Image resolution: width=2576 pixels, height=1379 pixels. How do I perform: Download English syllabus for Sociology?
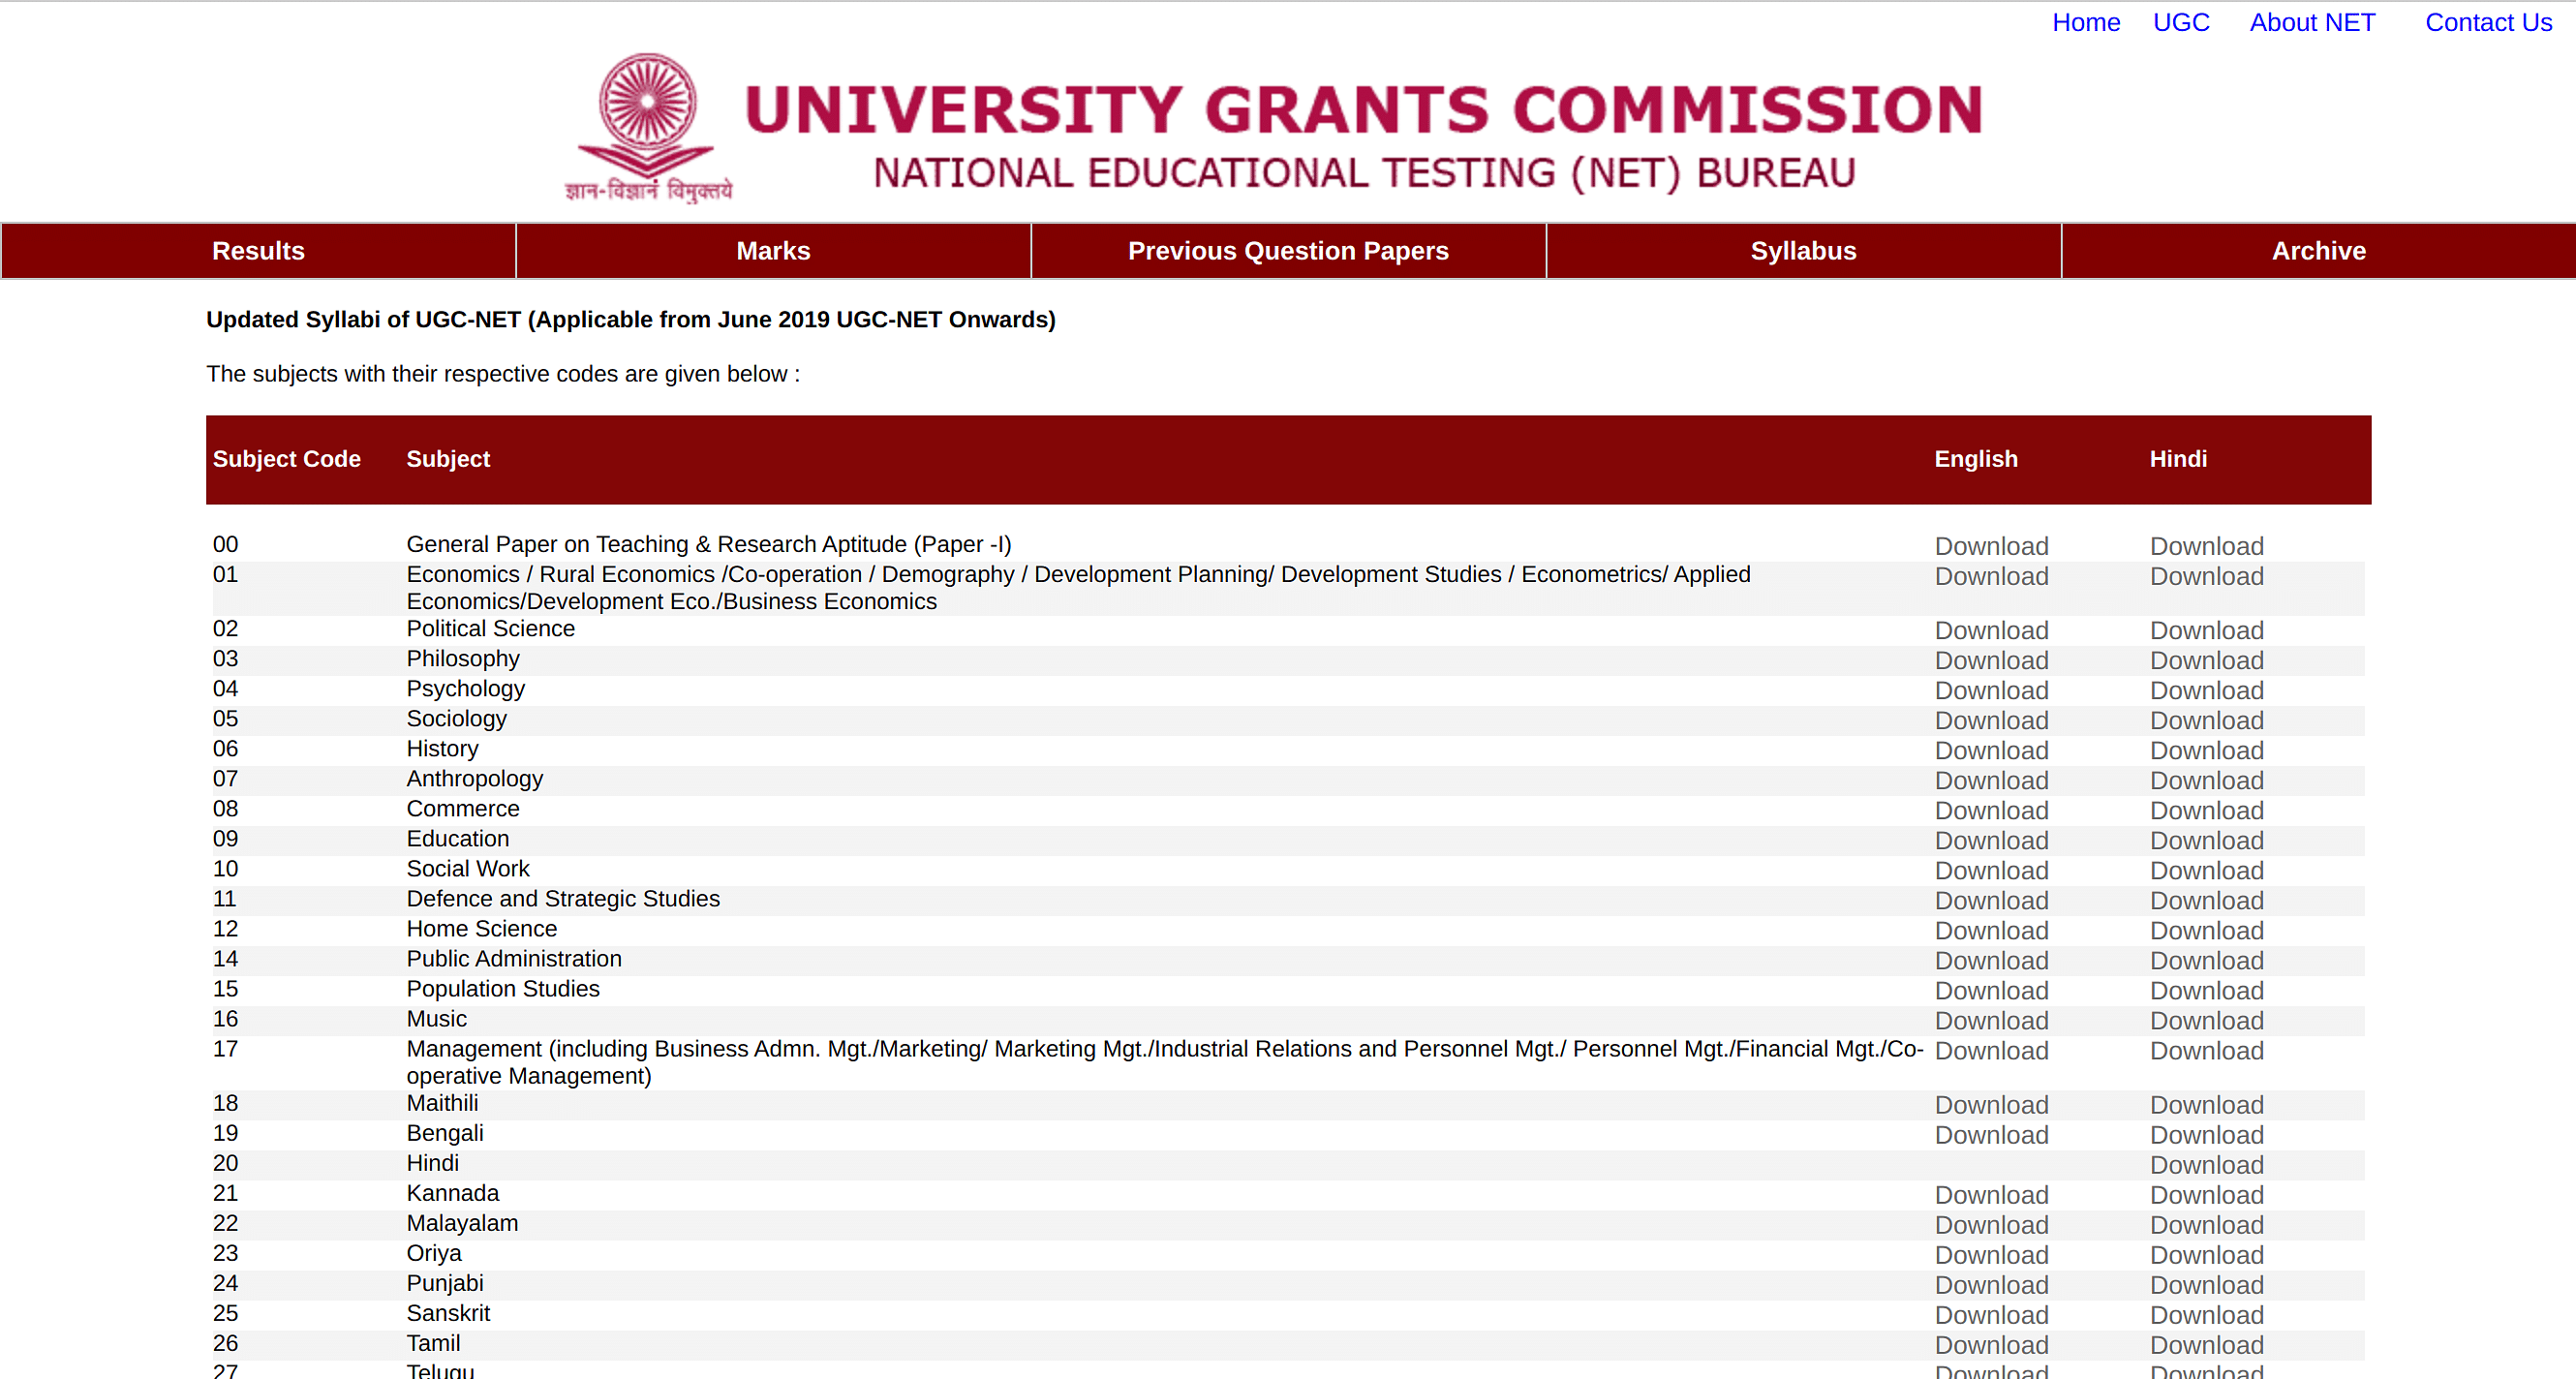click(1991, 720)
